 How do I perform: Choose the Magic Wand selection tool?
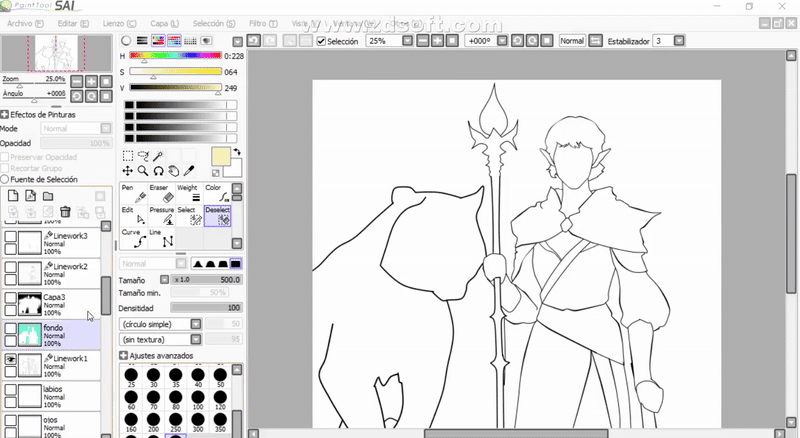[x=157, y=156]
